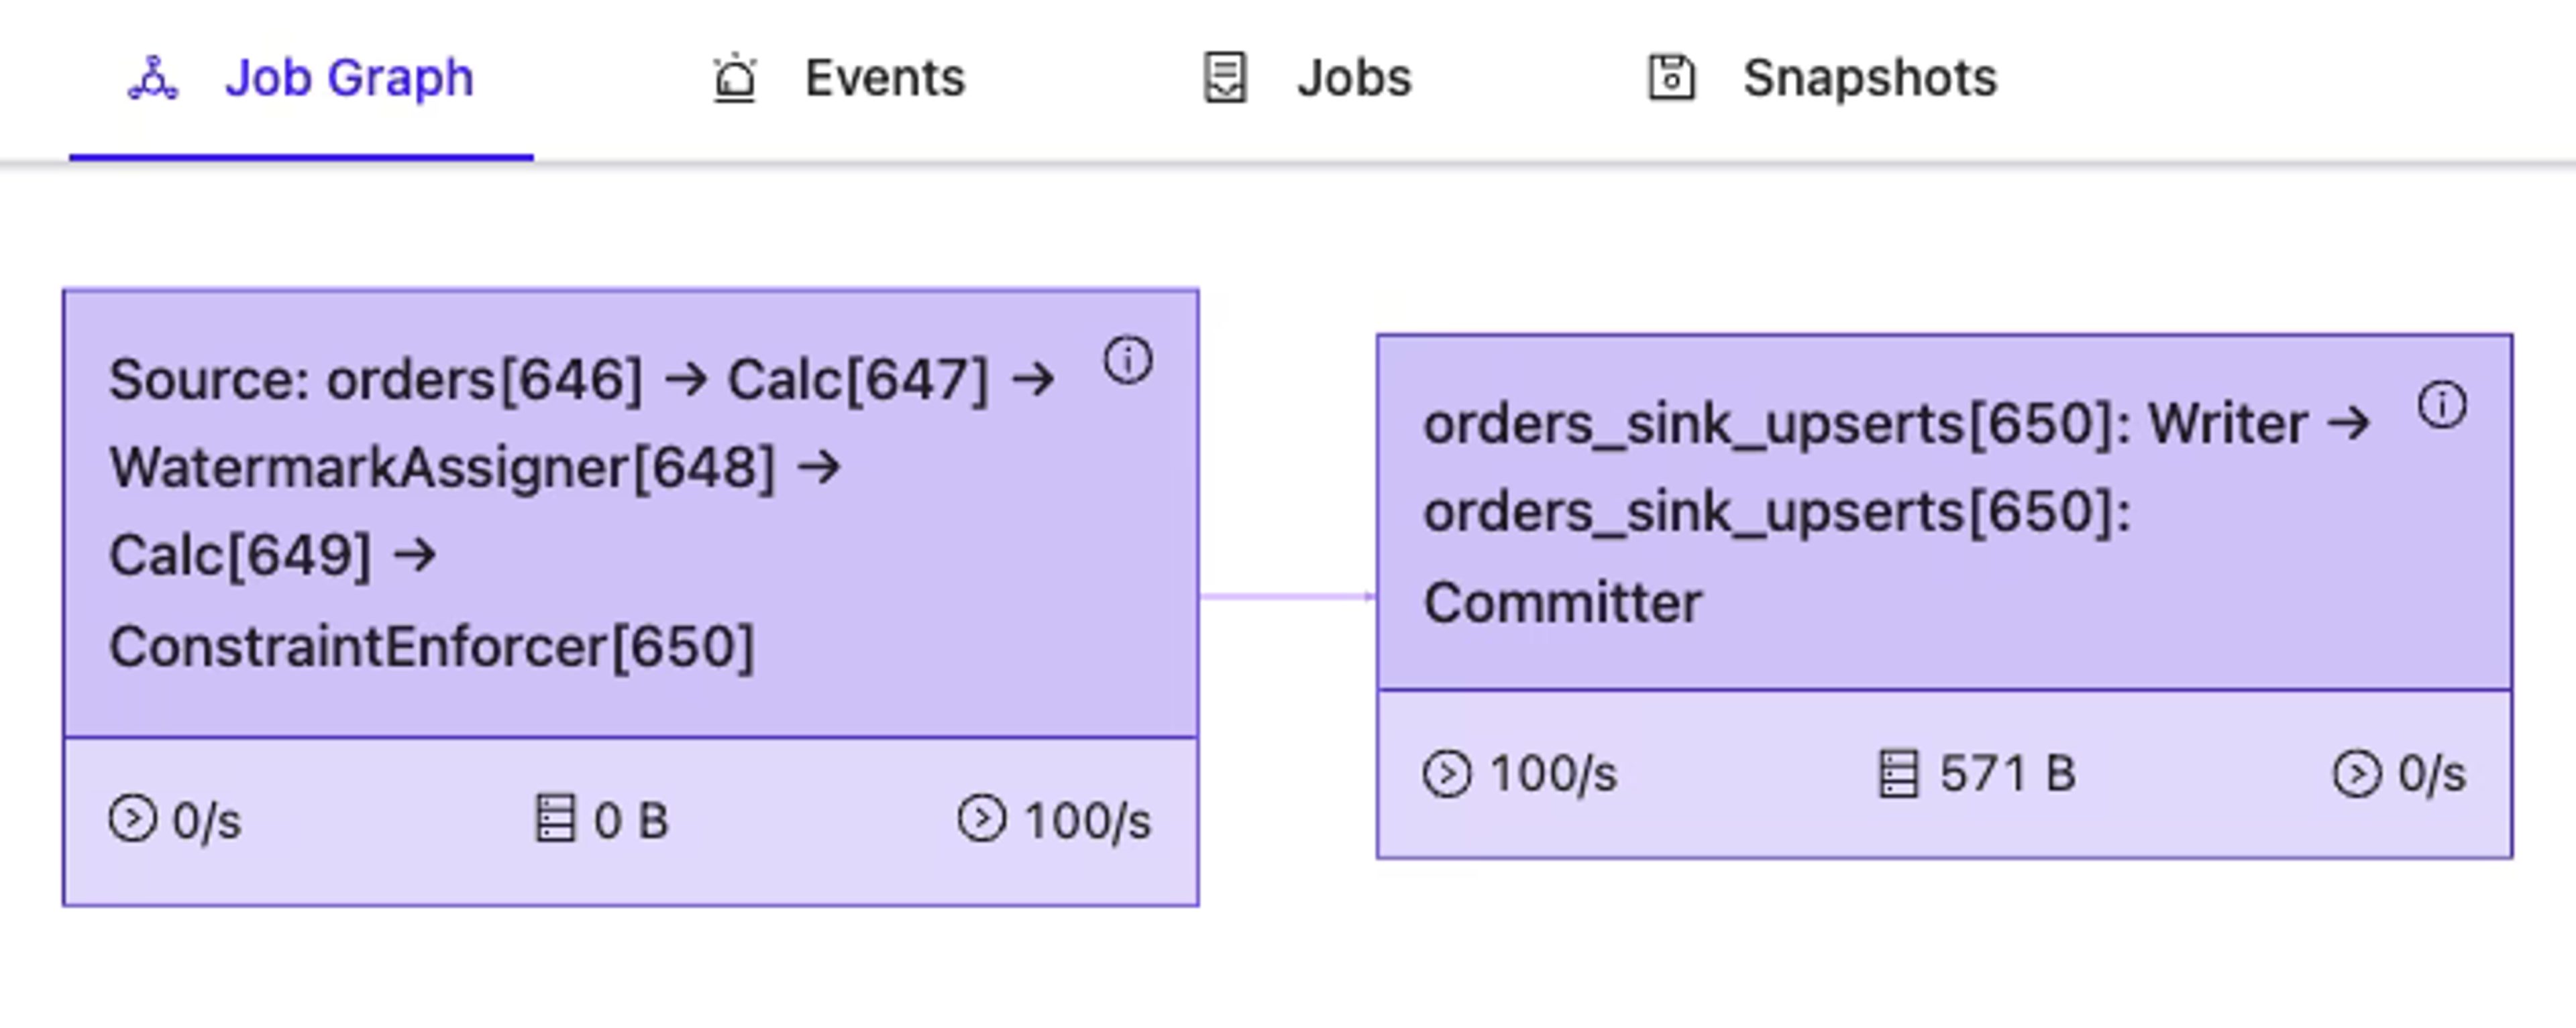Click the sink node 100/s input rate

[1520, 774]
